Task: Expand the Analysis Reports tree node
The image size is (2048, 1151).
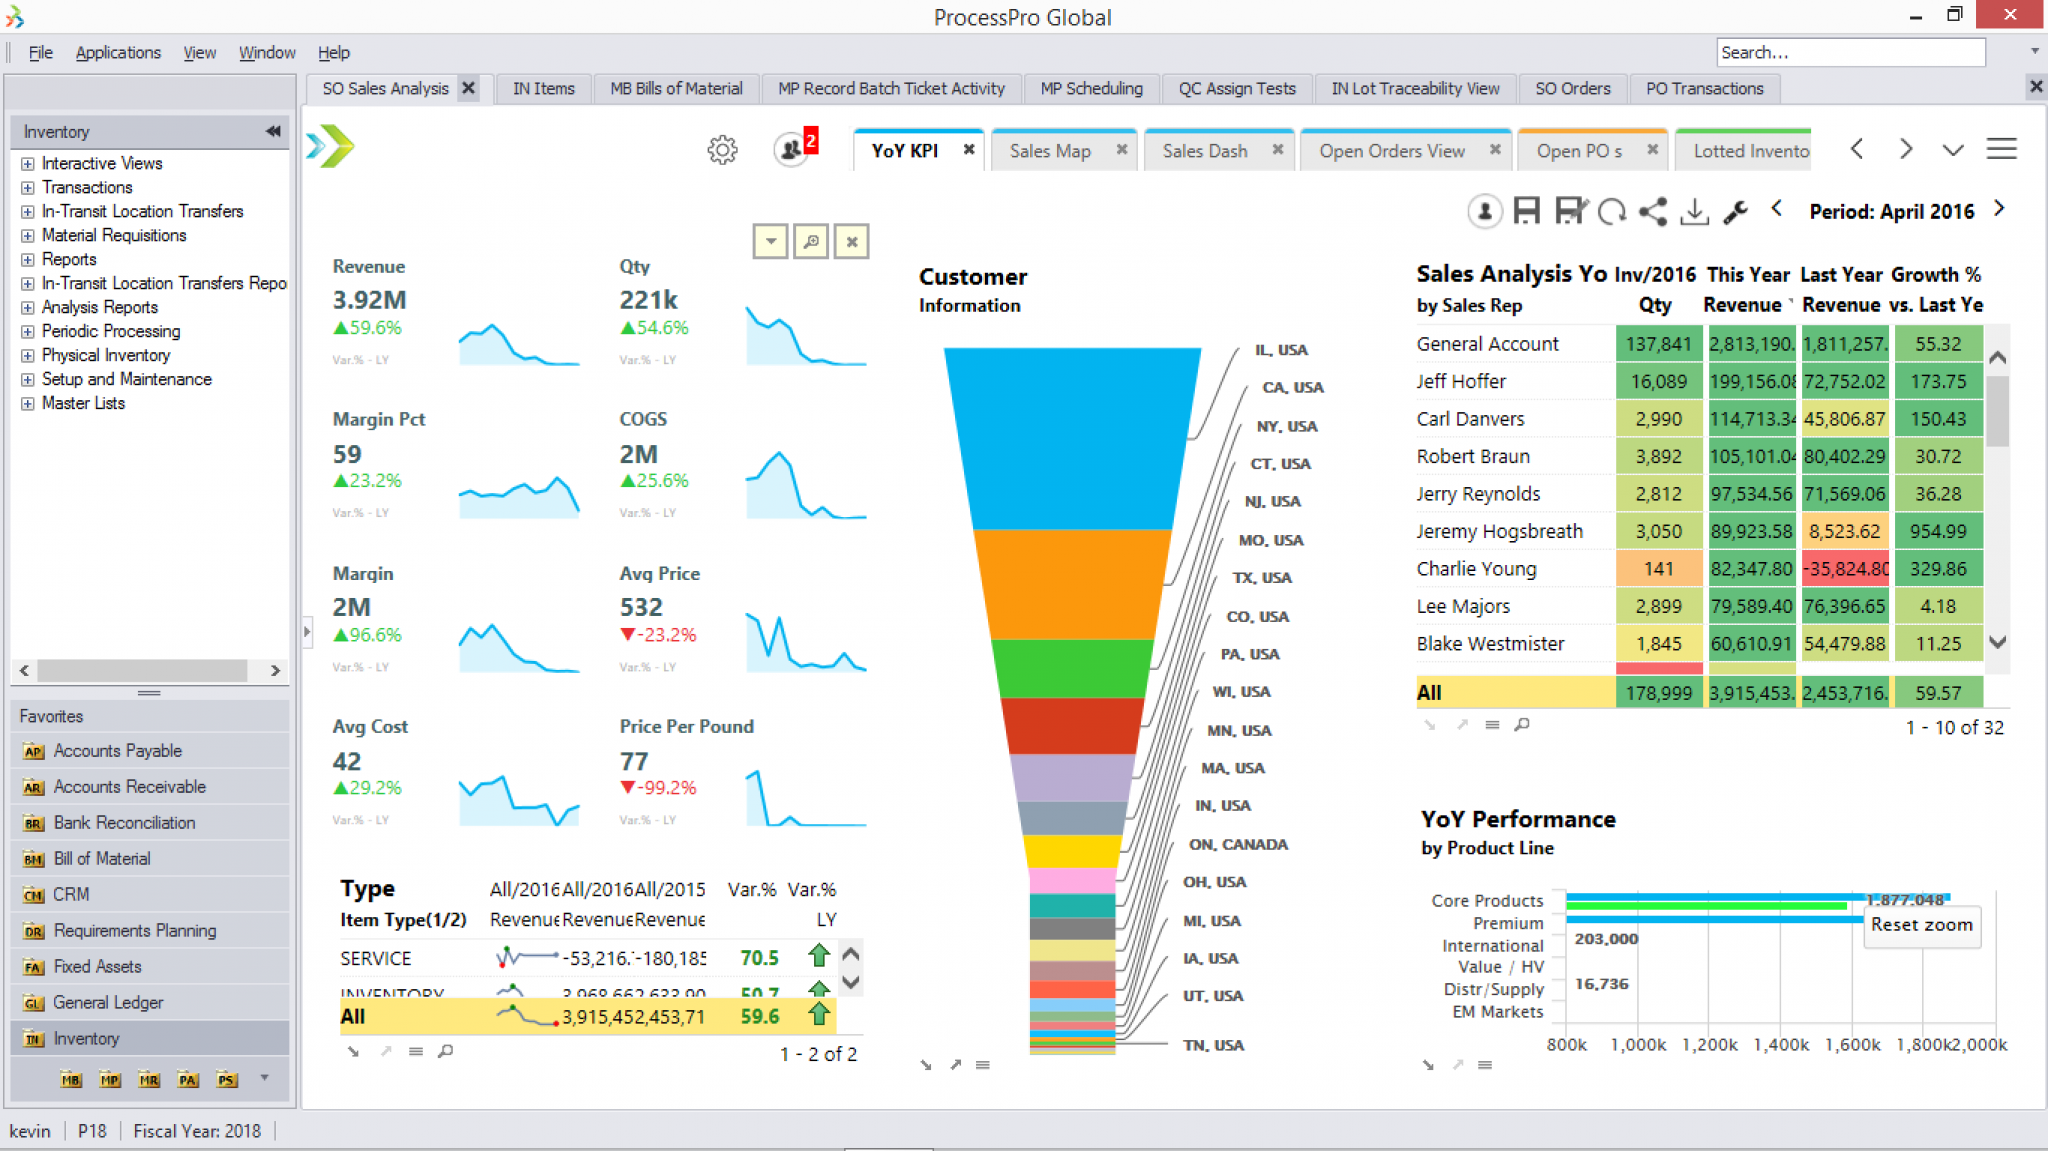Action: click(x=27, y=307)
